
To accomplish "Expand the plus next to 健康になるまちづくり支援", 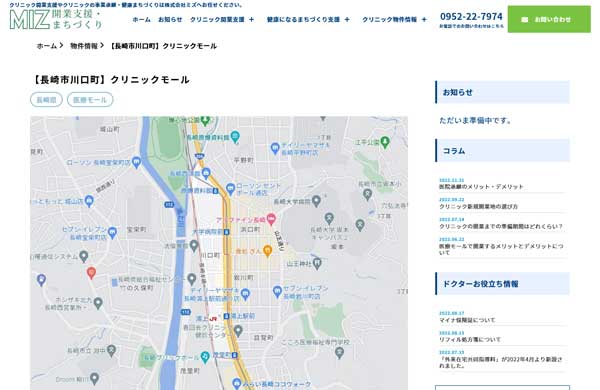I will [x=347, y=20].
